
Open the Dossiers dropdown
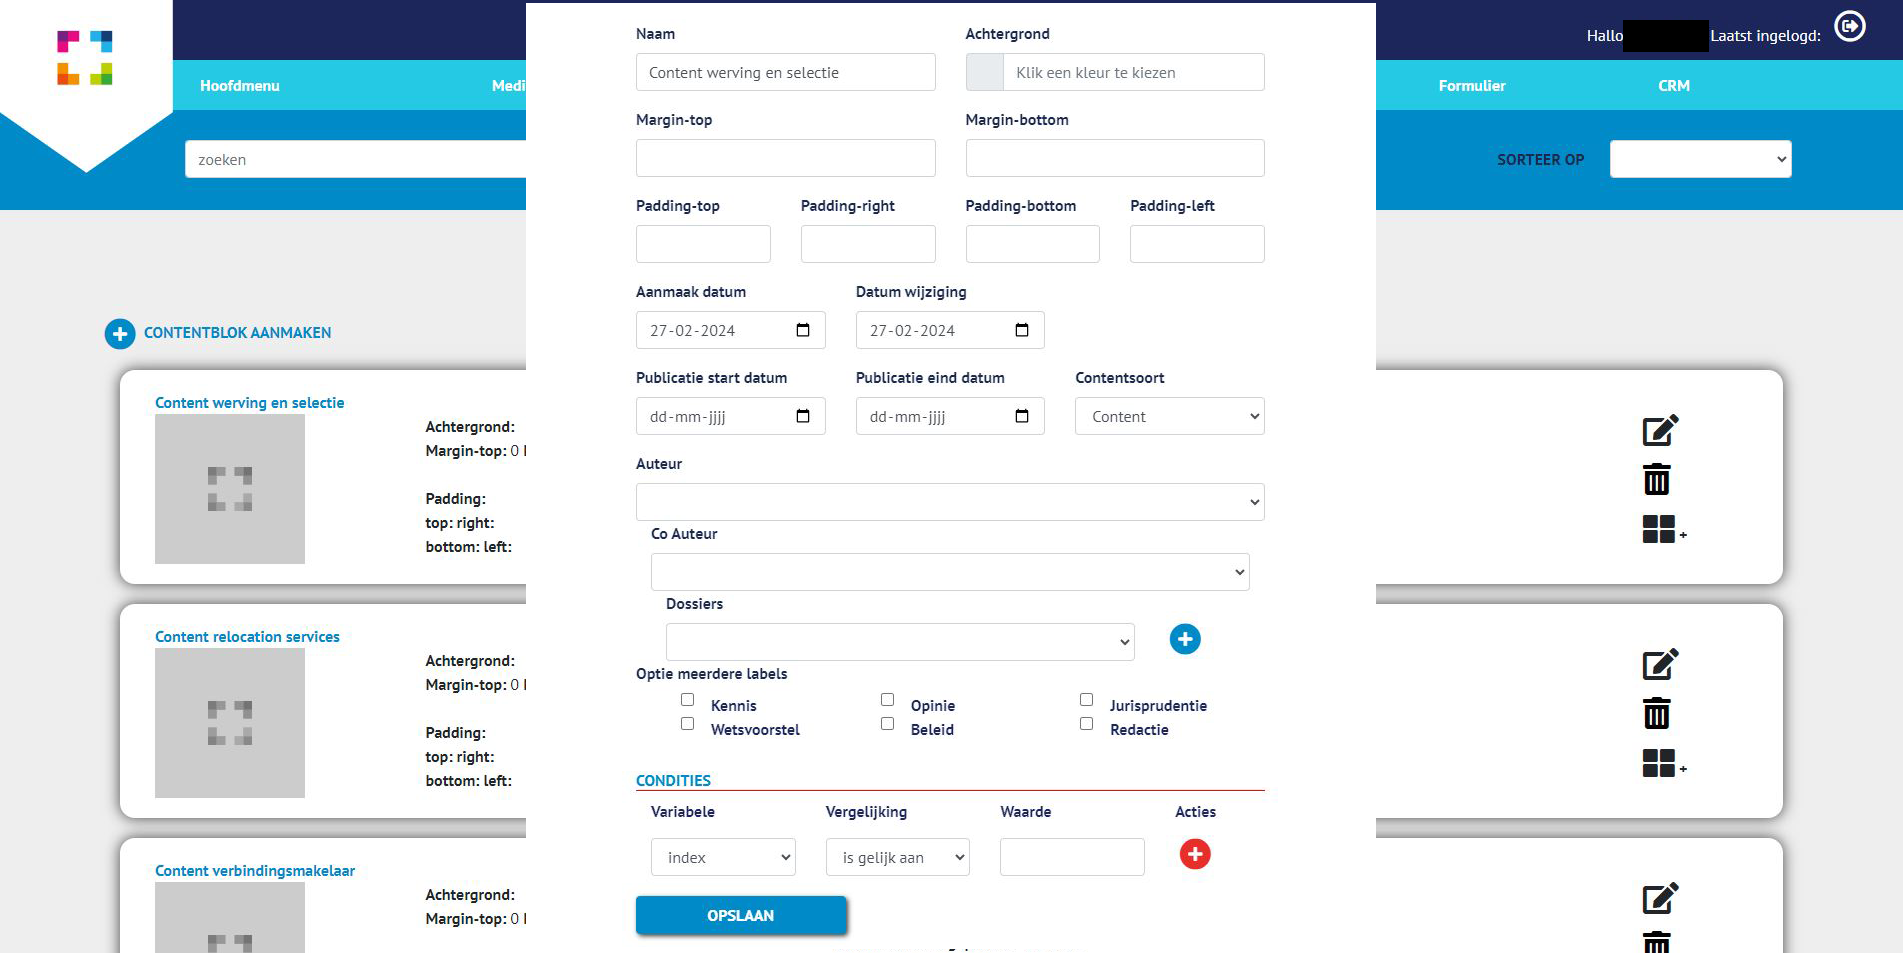(x=900, y=642)
